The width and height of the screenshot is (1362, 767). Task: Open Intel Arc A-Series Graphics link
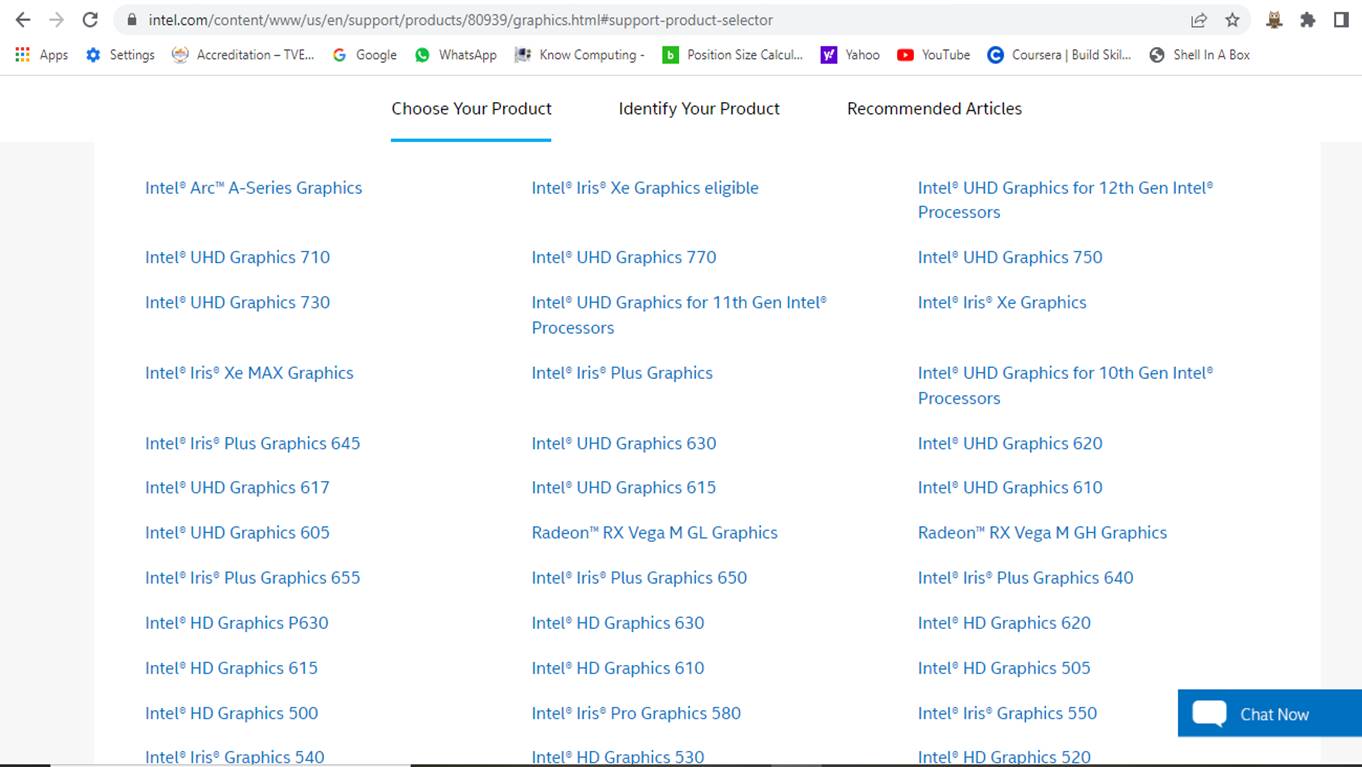(253, 188)
